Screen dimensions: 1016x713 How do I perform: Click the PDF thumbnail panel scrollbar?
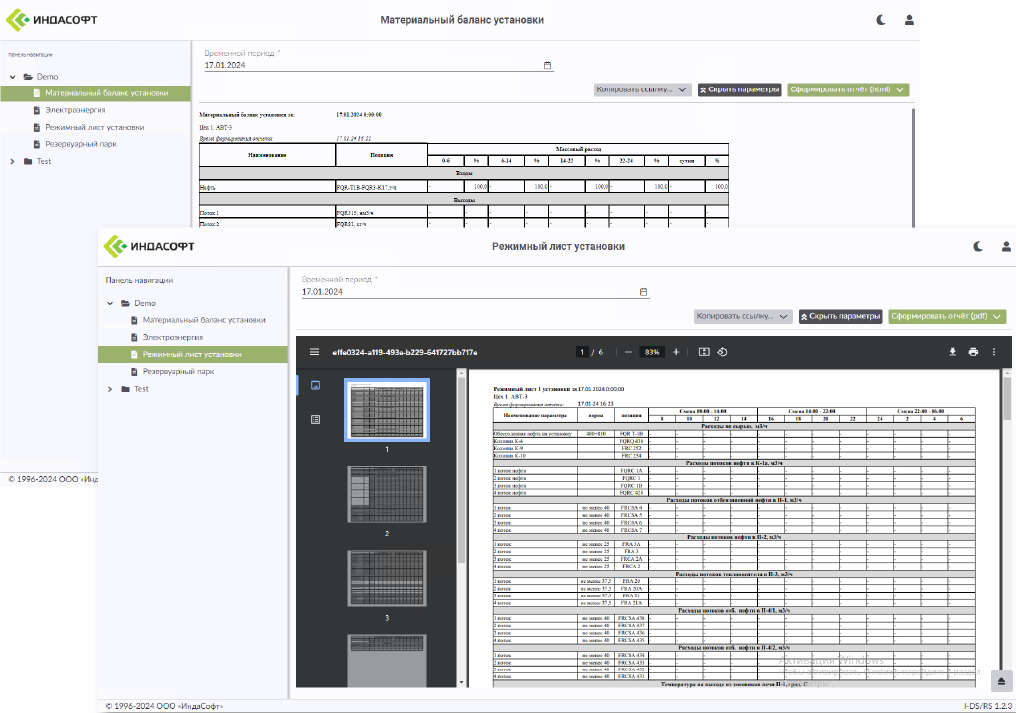click(x=461, y=469)
